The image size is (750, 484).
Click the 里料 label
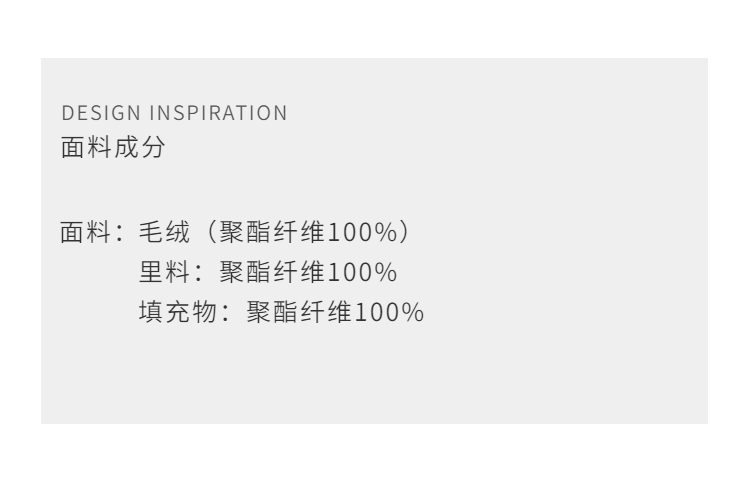(x=160, y=273)
